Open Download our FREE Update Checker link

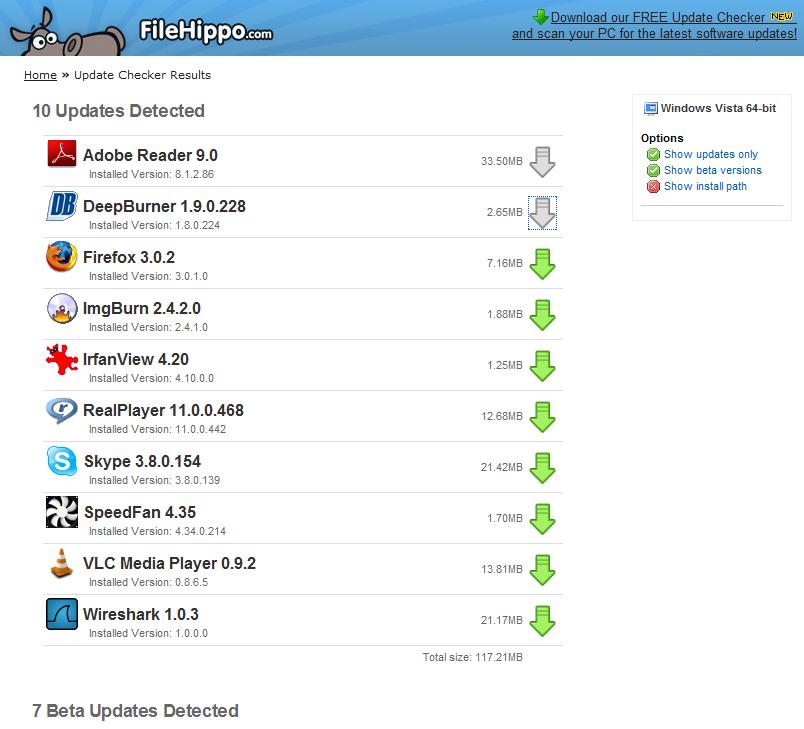tap(658, 17)
